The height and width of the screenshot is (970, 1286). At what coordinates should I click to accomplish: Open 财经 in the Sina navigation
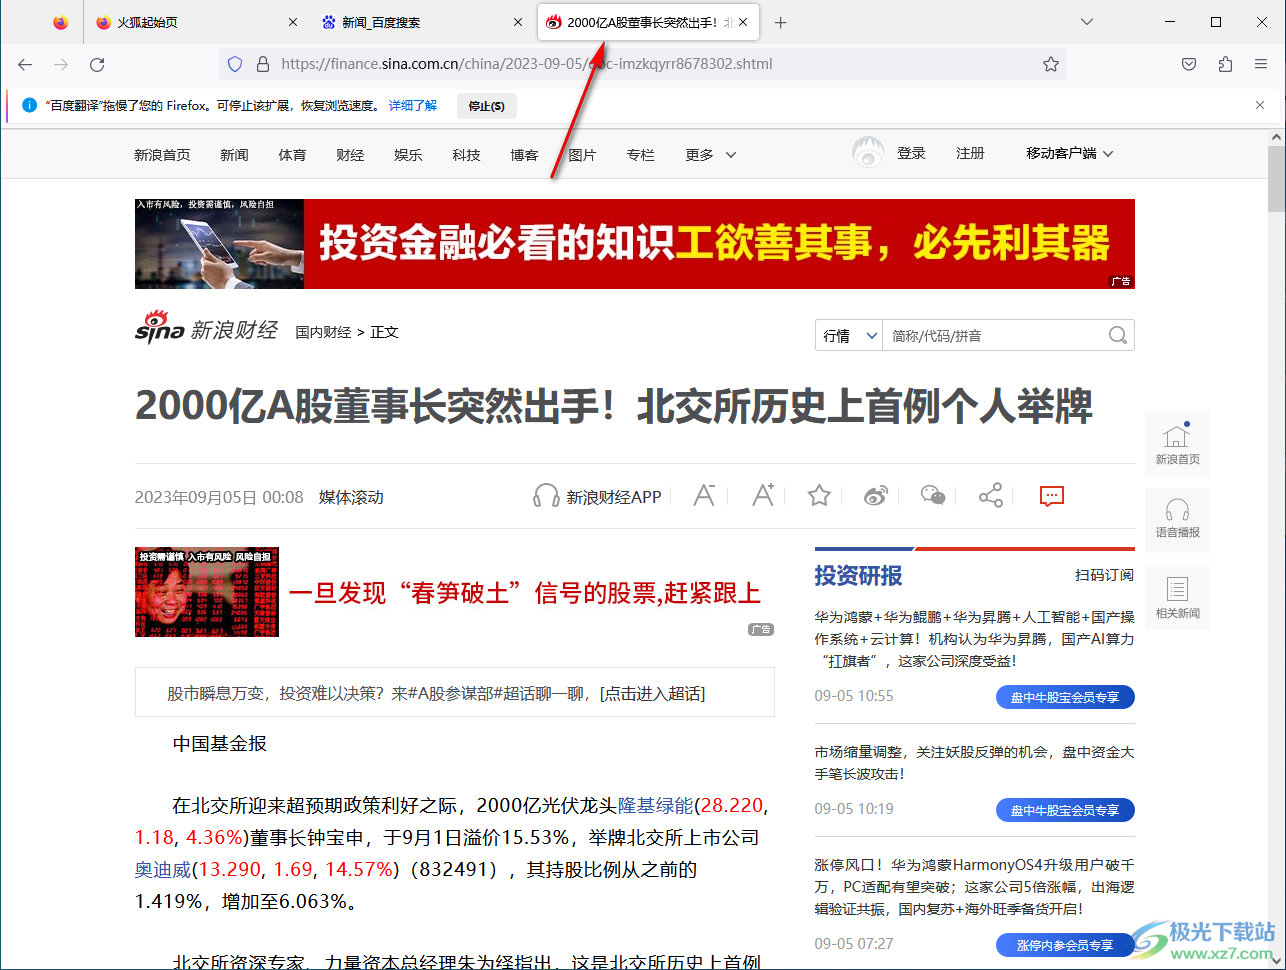350,155
